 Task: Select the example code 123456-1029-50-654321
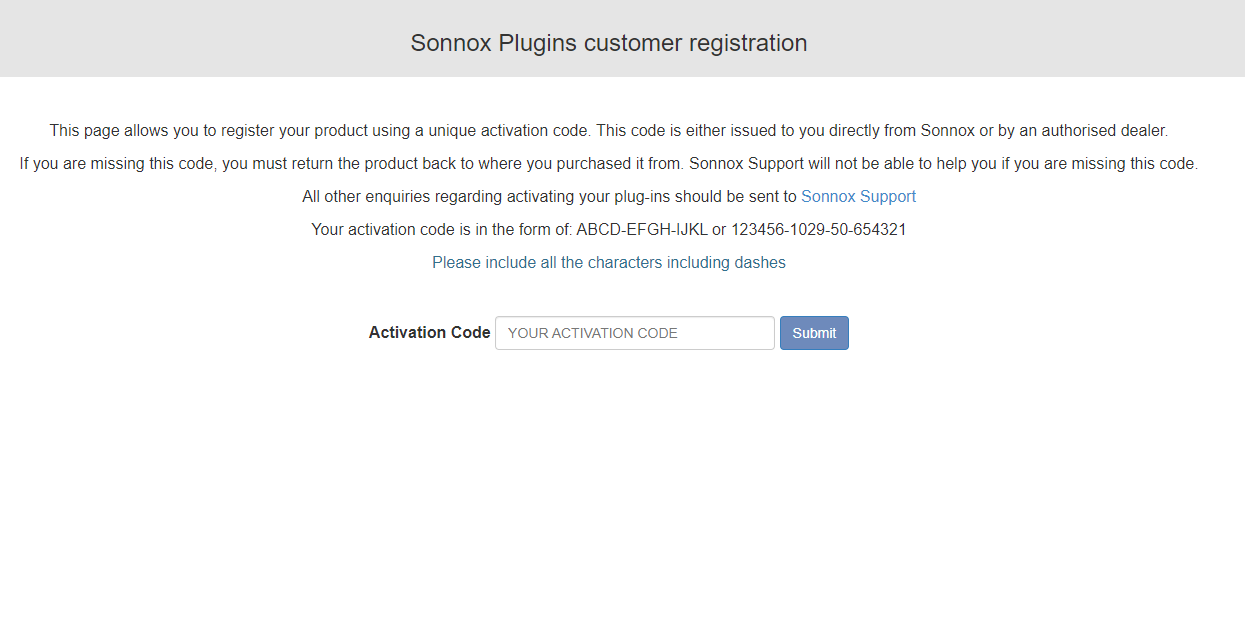819,230
